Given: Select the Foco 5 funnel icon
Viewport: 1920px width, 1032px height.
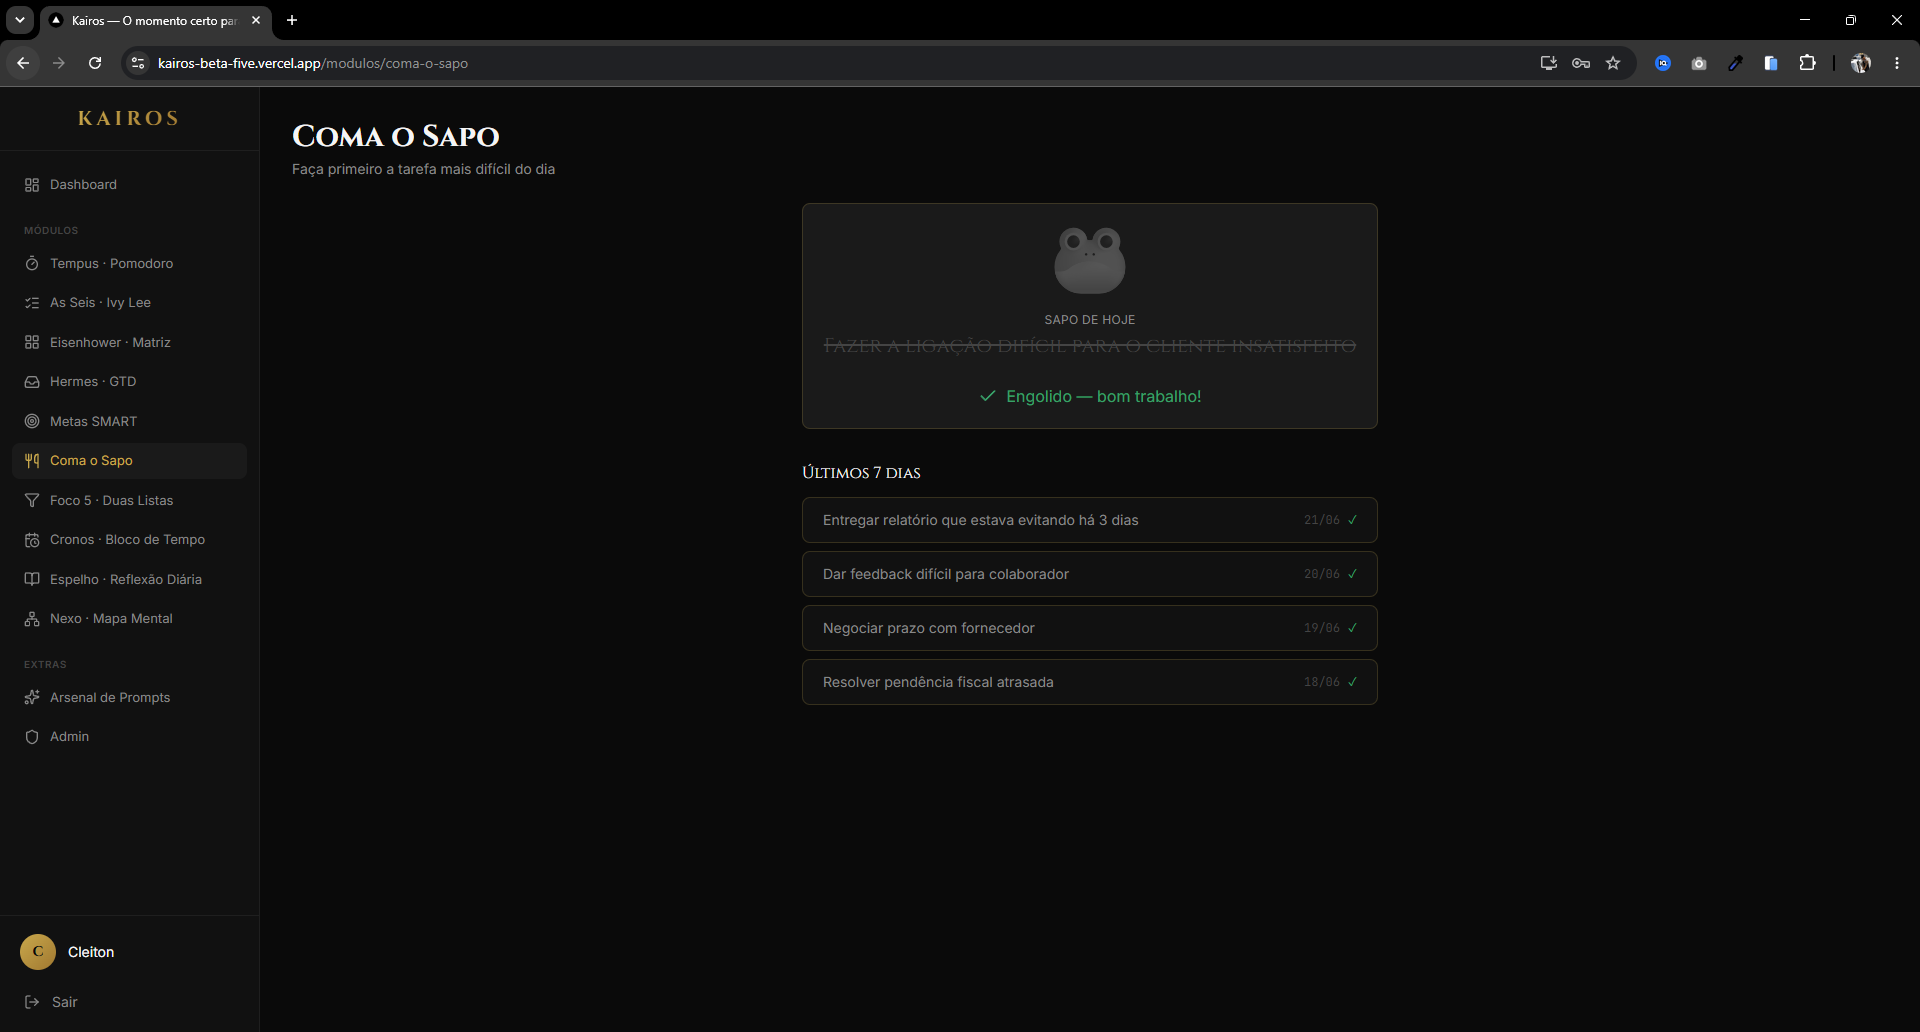Looking at the screenshot, I should click(32, 501).
